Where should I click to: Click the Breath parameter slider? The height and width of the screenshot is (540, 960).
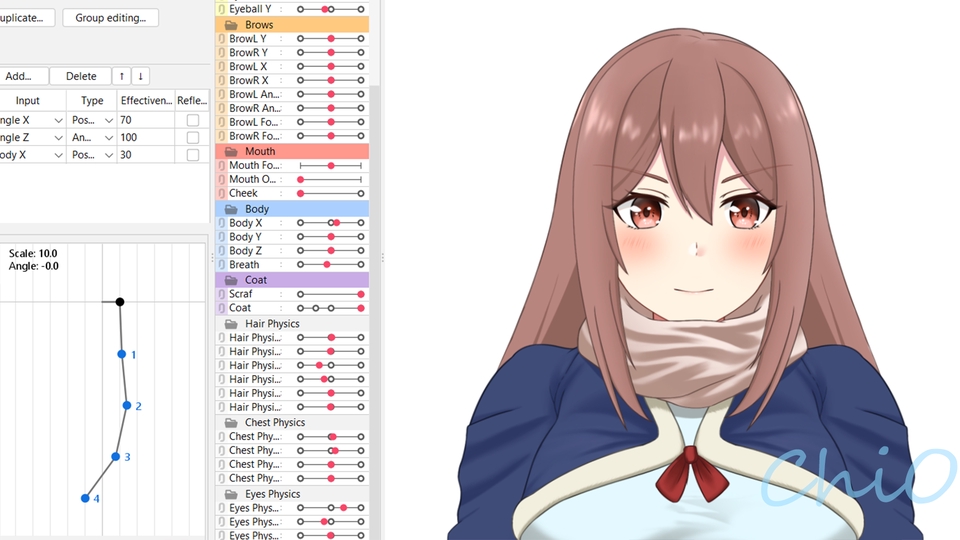331,264
